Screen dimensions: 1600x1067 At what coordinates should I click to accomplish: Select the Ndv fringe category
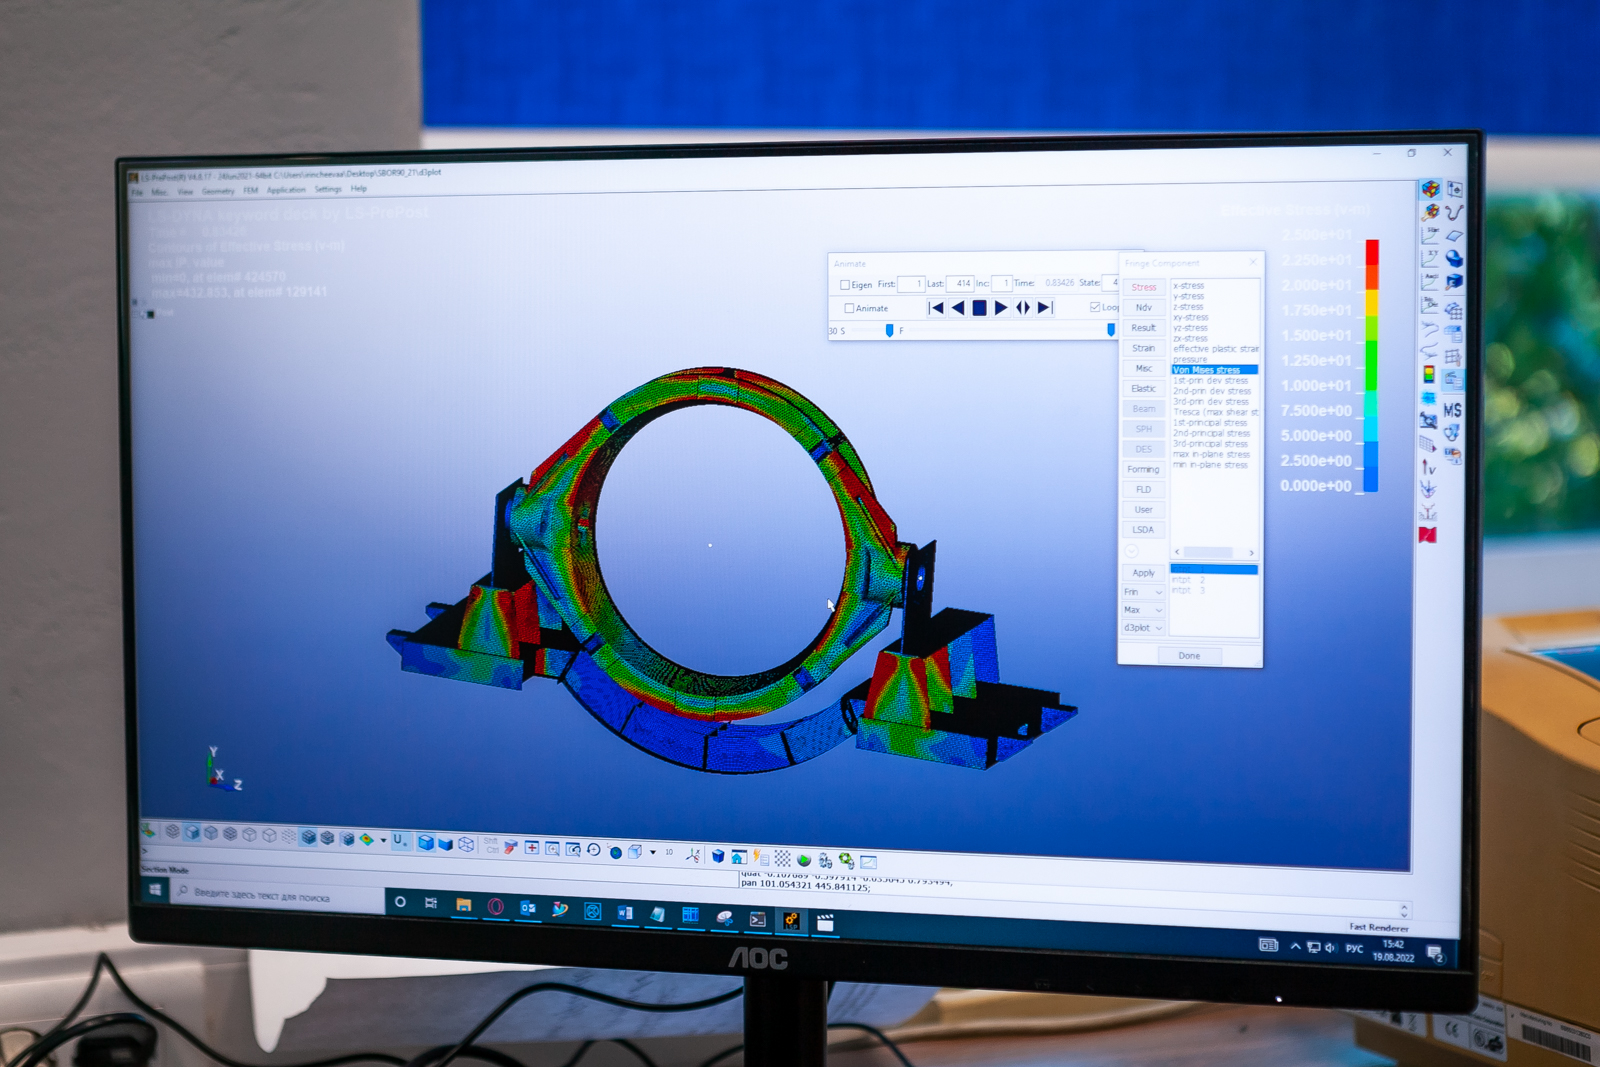[1144, 308]
